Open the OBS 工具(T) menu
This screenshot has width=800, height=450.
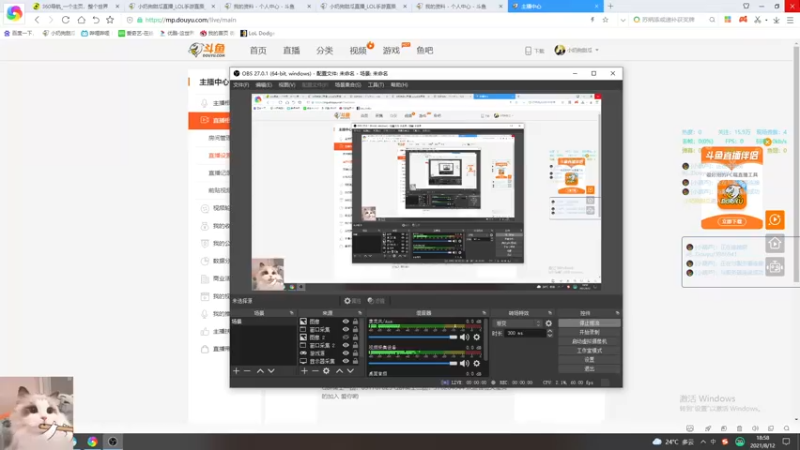coord(376,85)
